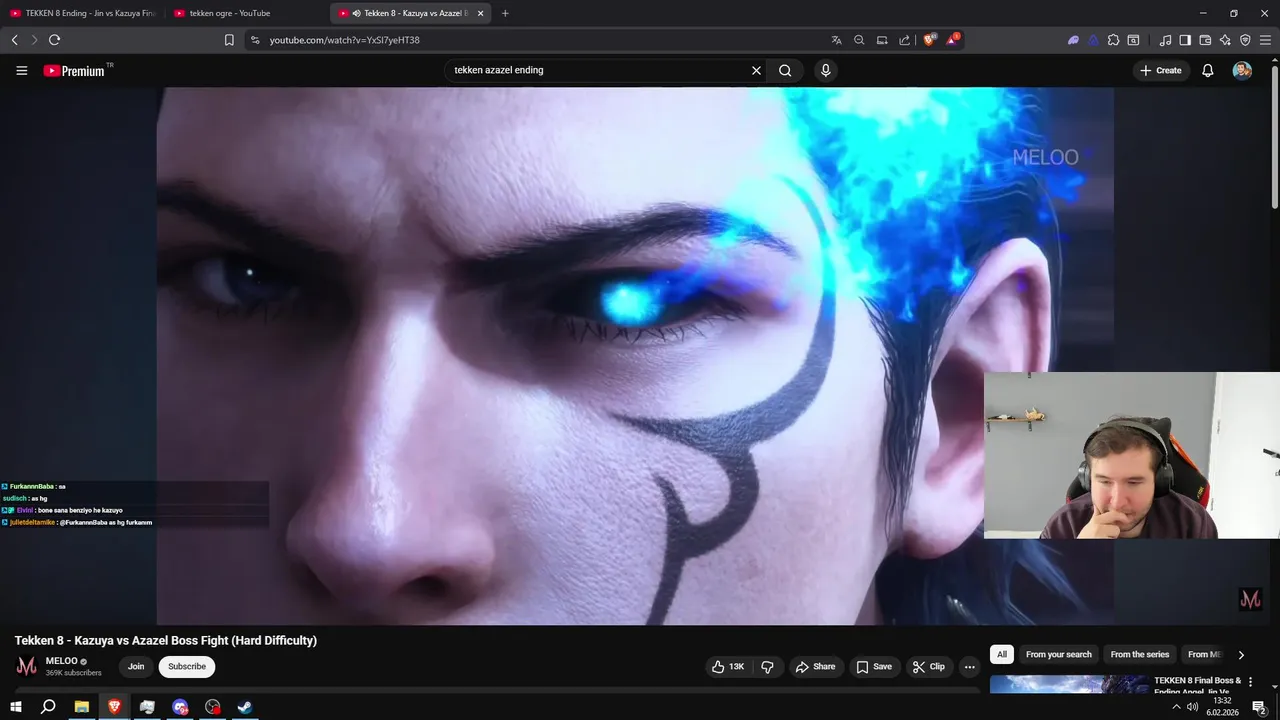
Task: Open Steam from the taskbar
Action: tap(245, 707)
